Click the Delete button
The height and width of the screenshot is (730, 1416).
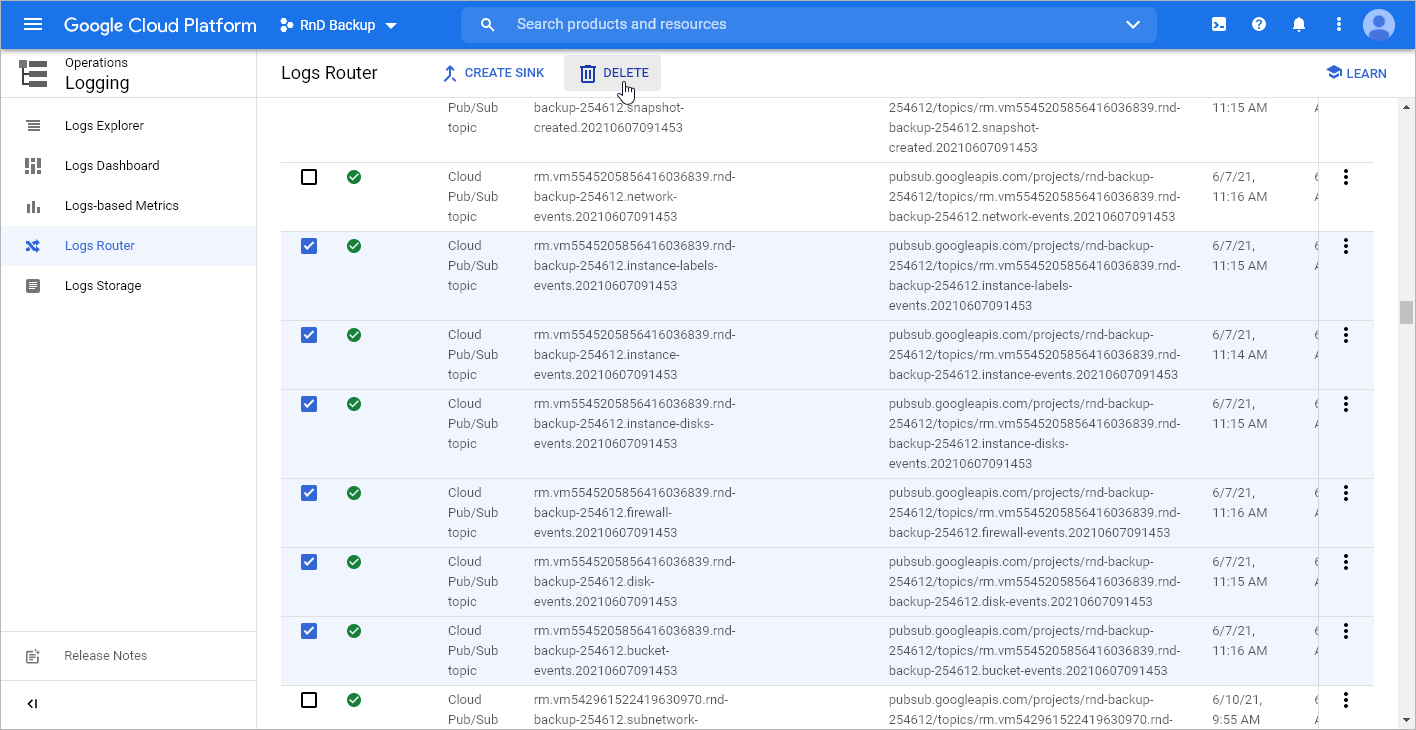(x=613, y=73)
